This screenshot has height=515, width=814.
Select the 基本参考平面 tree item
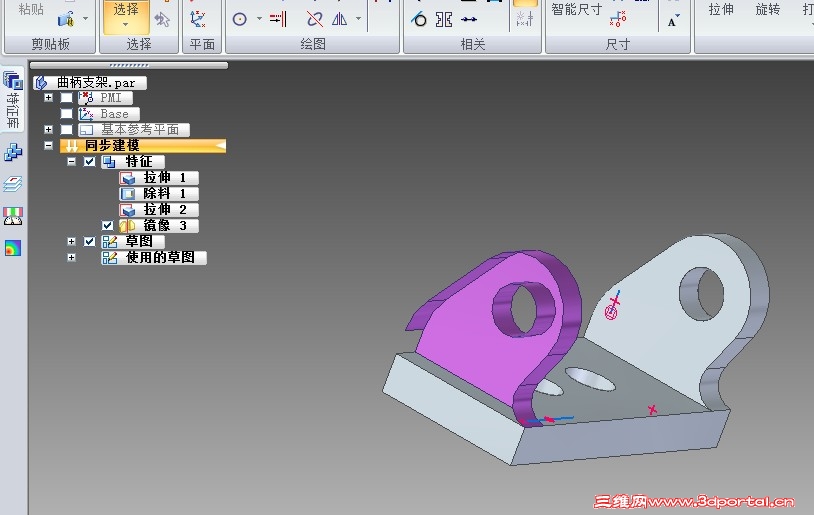[x=133, y=129]
